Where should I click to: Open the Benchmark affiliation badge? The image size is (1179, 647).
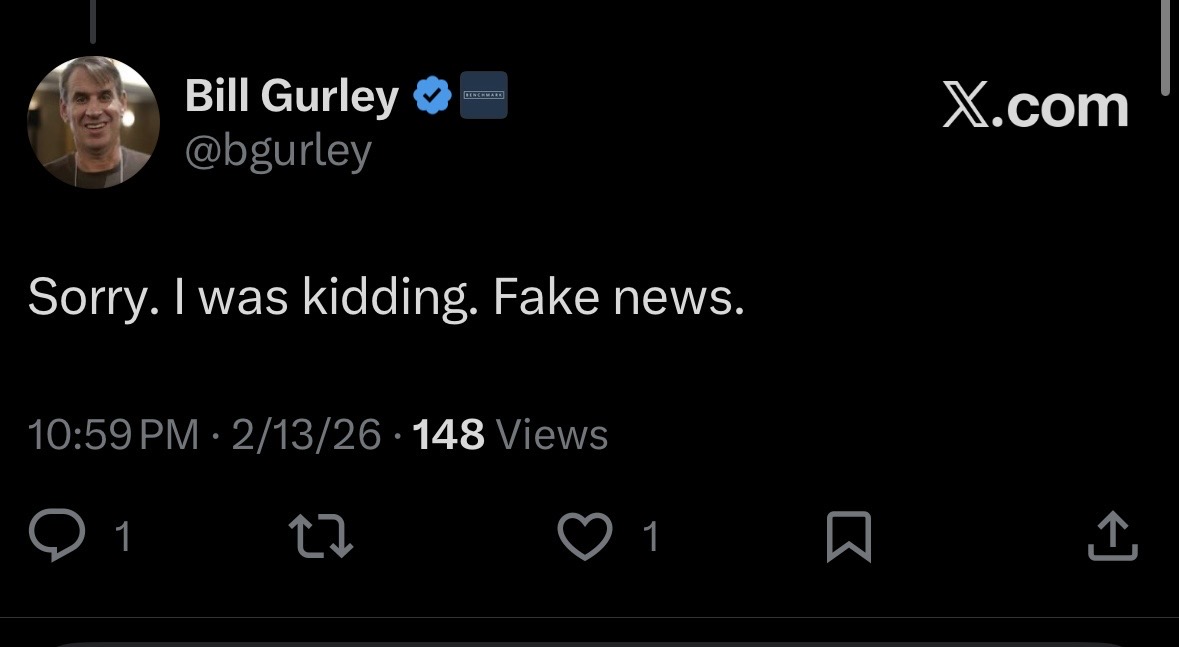(483, 96)
